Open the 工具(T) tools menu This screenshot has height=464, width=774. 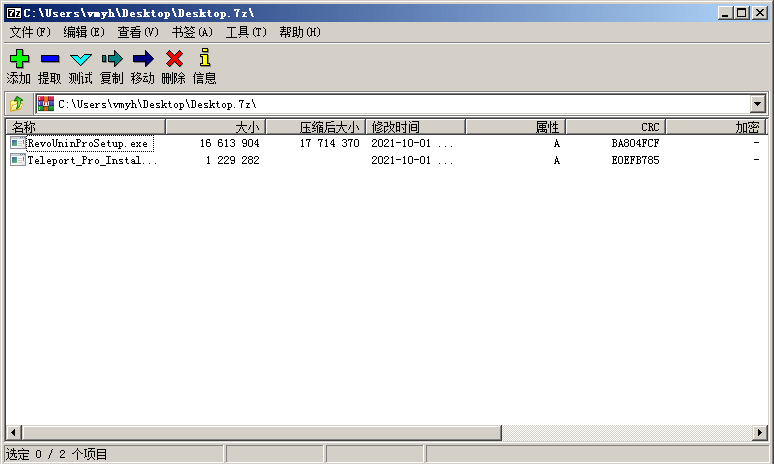click(x=246, y=32)
